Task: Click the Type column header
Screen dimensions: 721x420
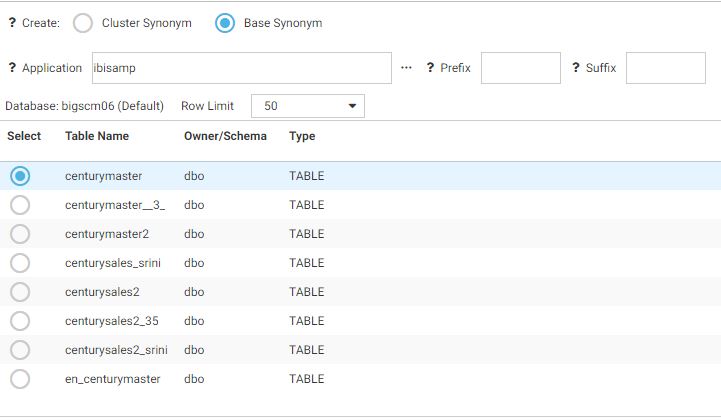Action: (302, 136)
